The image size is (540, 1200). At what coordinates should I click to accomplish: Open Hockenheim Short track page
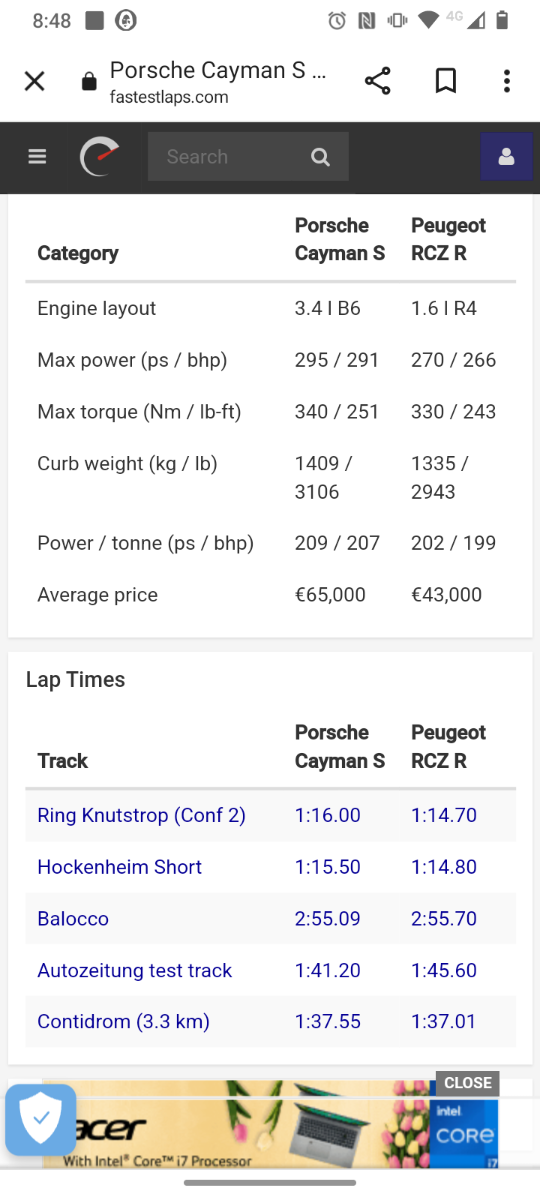click(x=119, y=867)
